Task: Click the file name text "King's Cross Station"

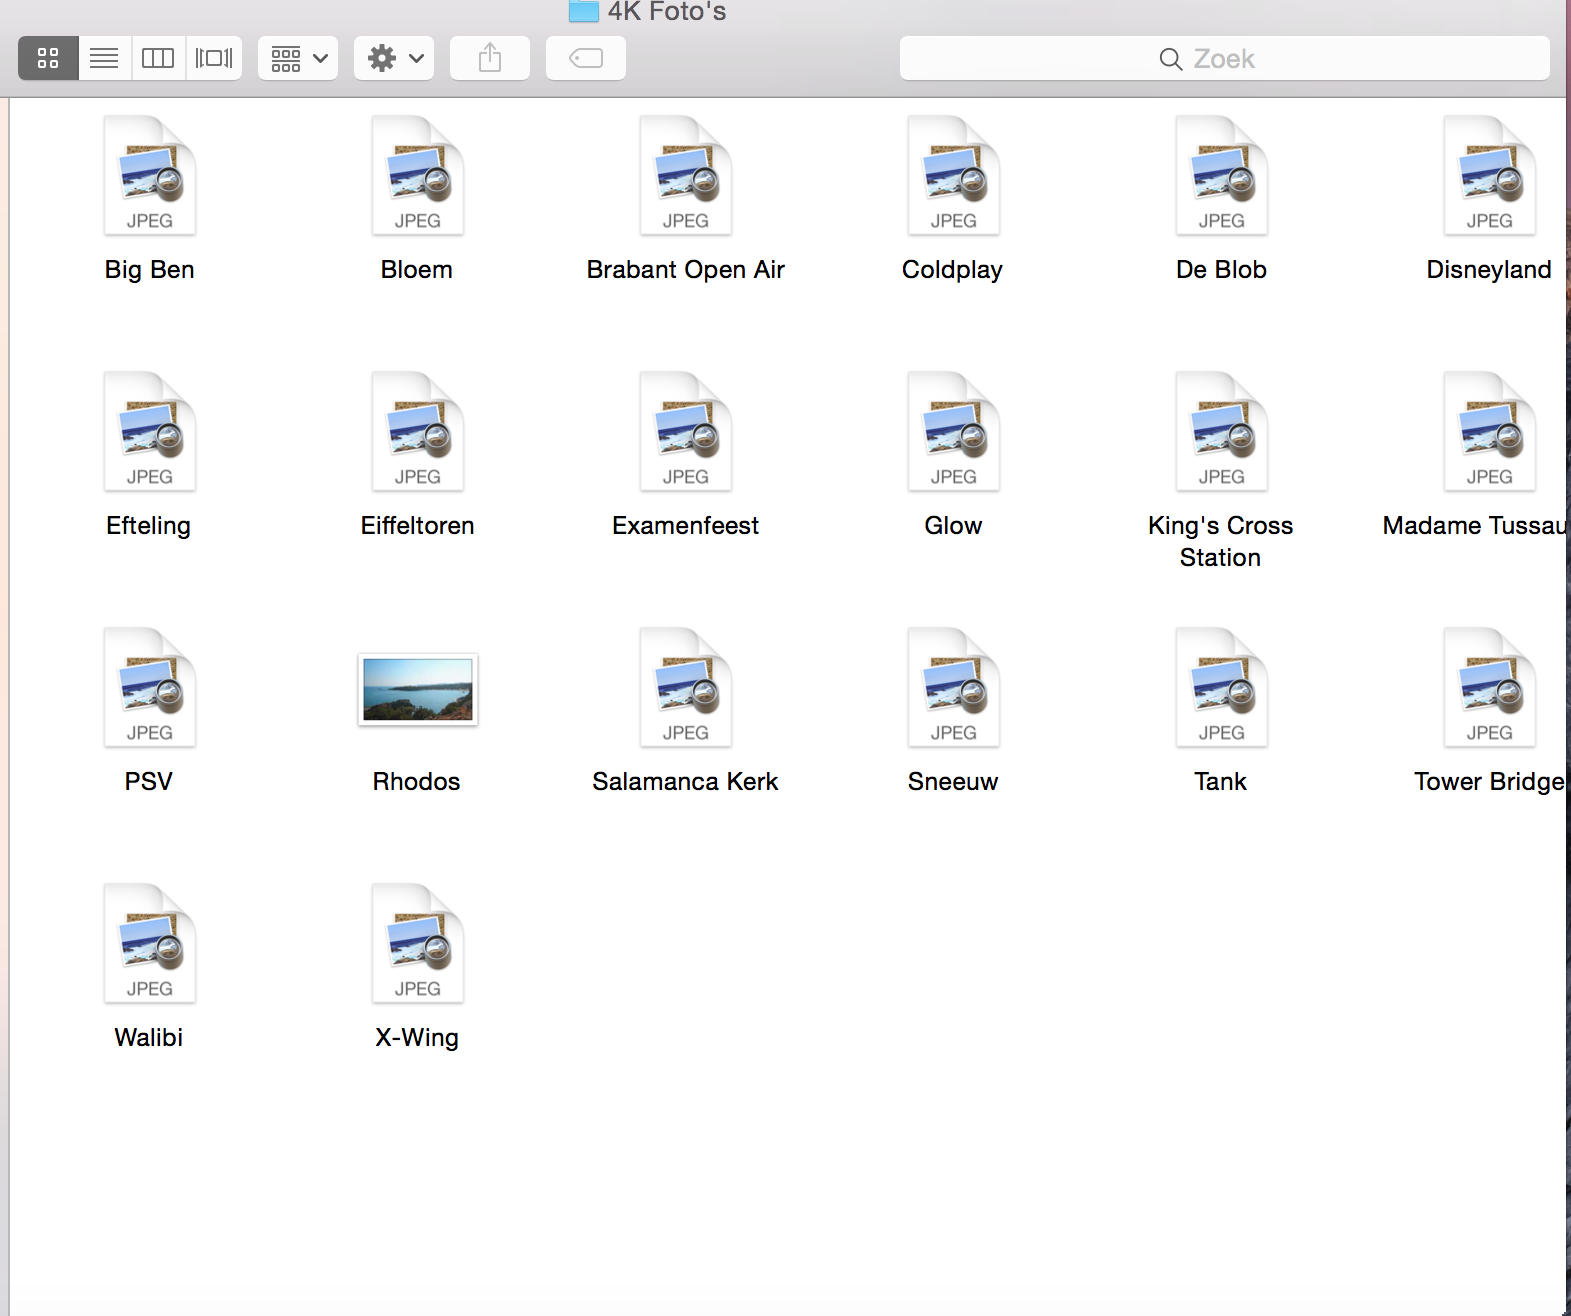Action: 1220,542
